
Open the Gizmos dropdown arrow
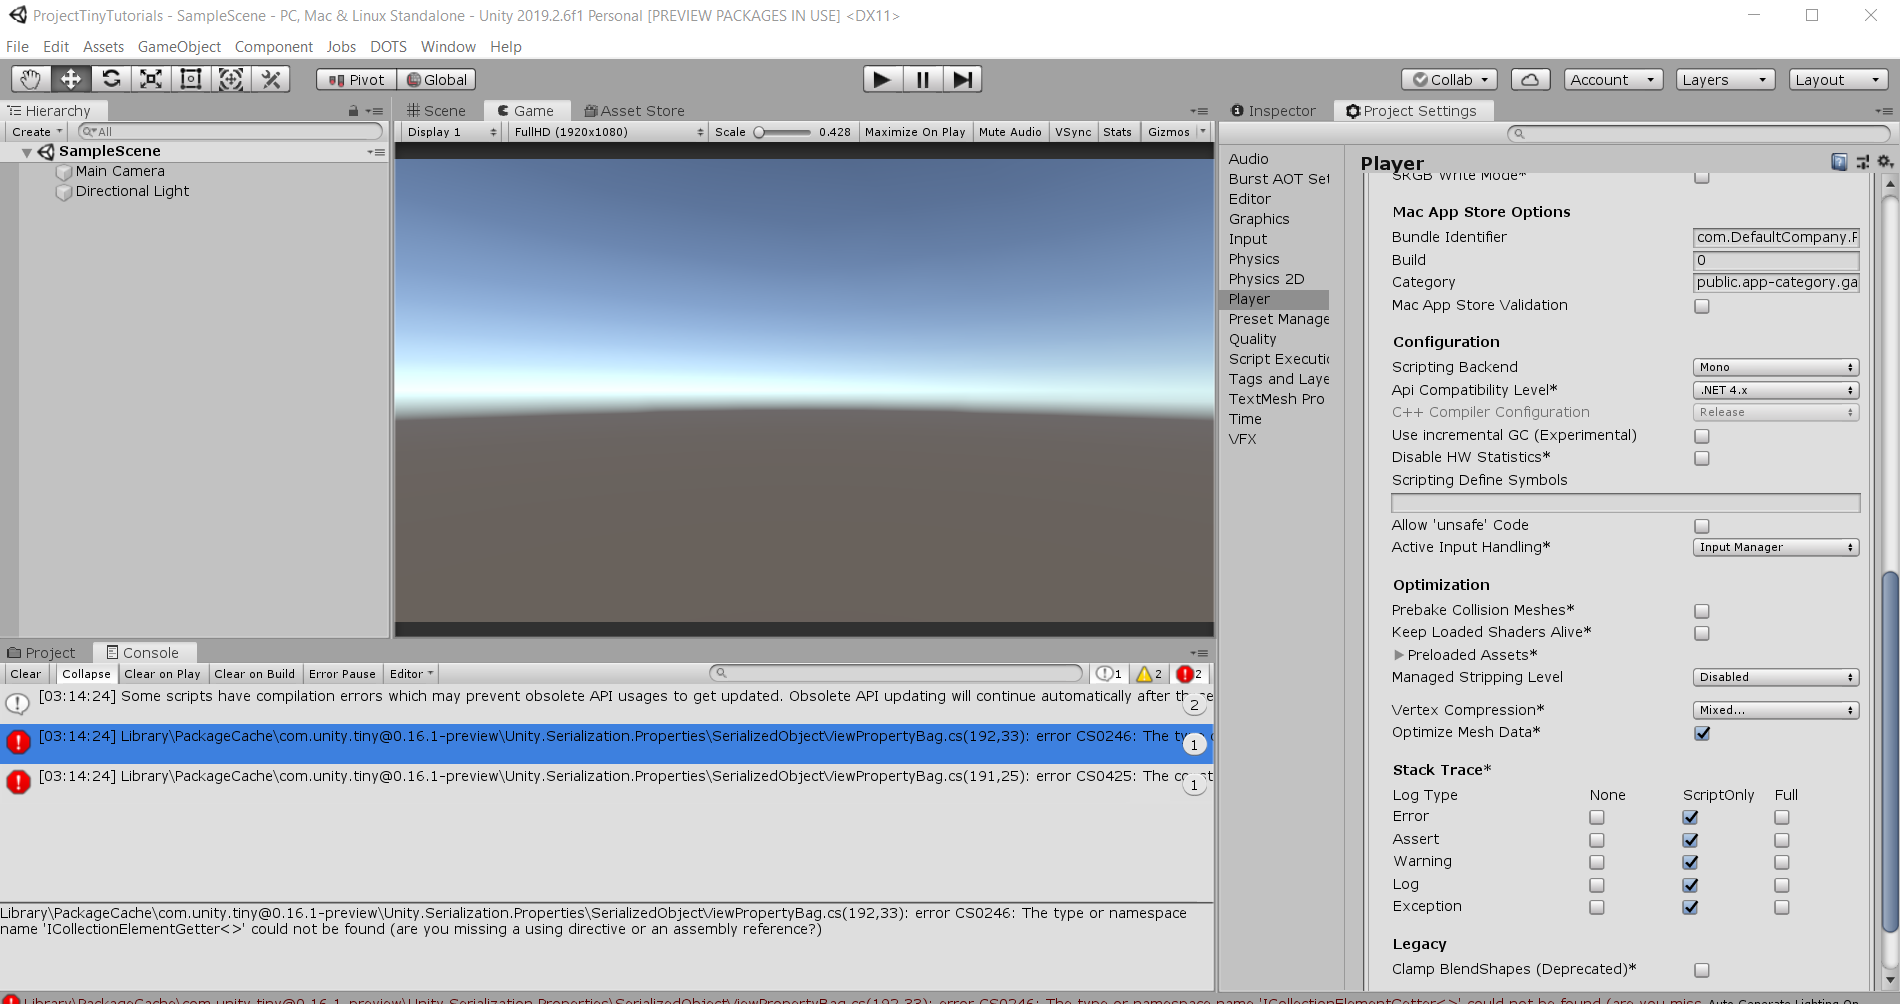click(1203, 132)
